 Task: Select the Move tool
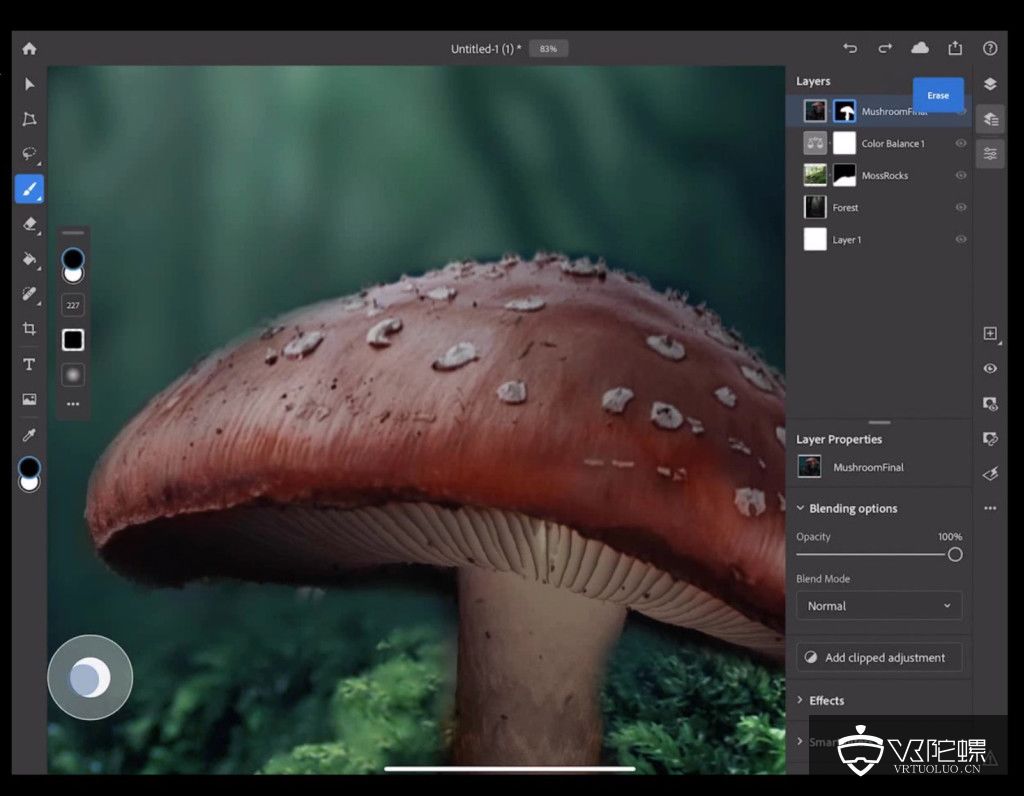[29, 84]
